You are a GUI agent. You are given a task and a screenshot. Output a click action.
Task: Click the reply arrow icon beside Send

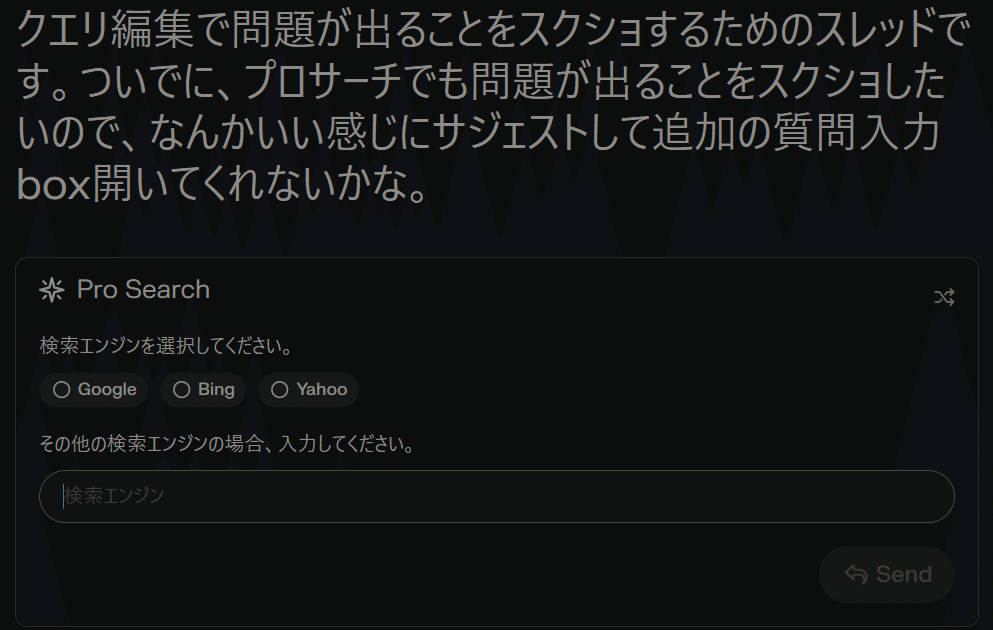[x=856, y=574]
